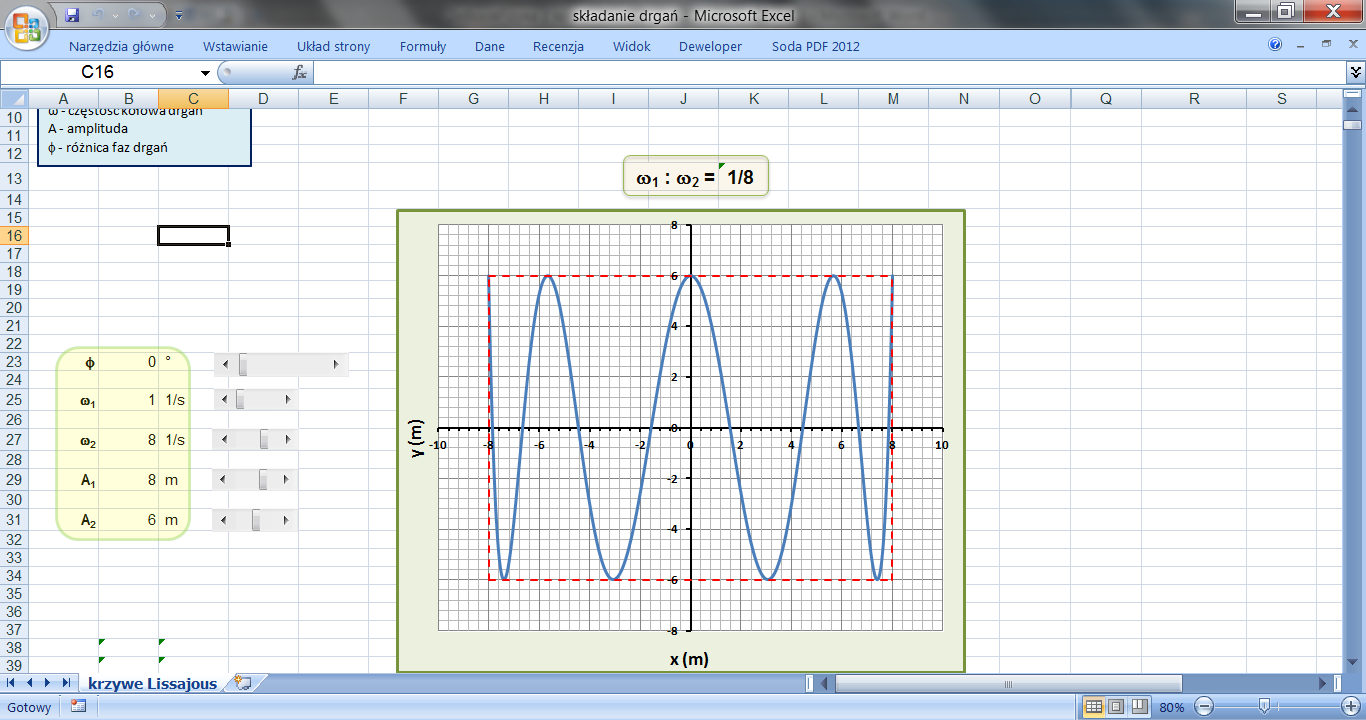The image size is (1366, 720).
Task: Select column header K
Action: pyautogui.click(x=753, y=98)
